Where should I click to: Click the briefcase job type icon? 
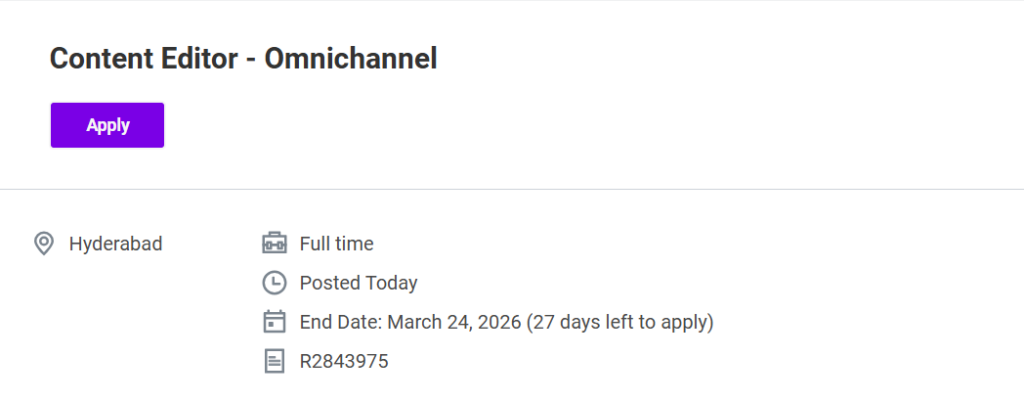click(274, 243)
